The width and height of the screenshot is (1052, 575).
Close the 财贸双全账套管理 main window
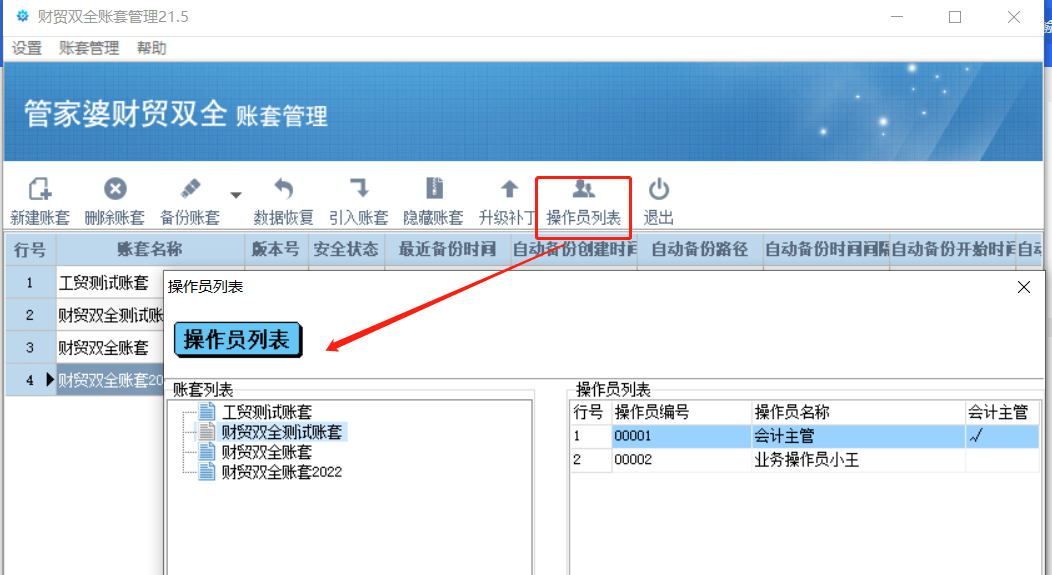[x=1014, y=17]
